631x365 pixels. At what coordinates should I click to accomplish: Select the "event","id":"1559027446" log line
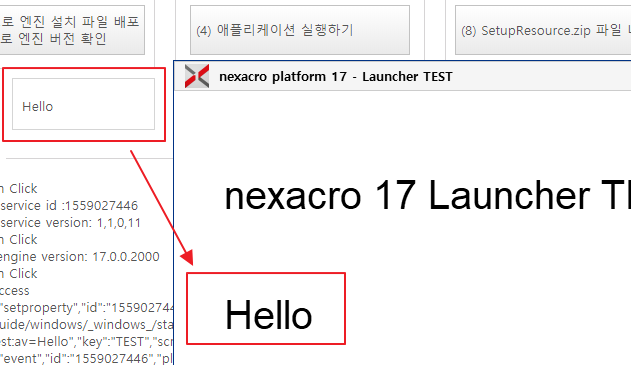pos(87,358)
